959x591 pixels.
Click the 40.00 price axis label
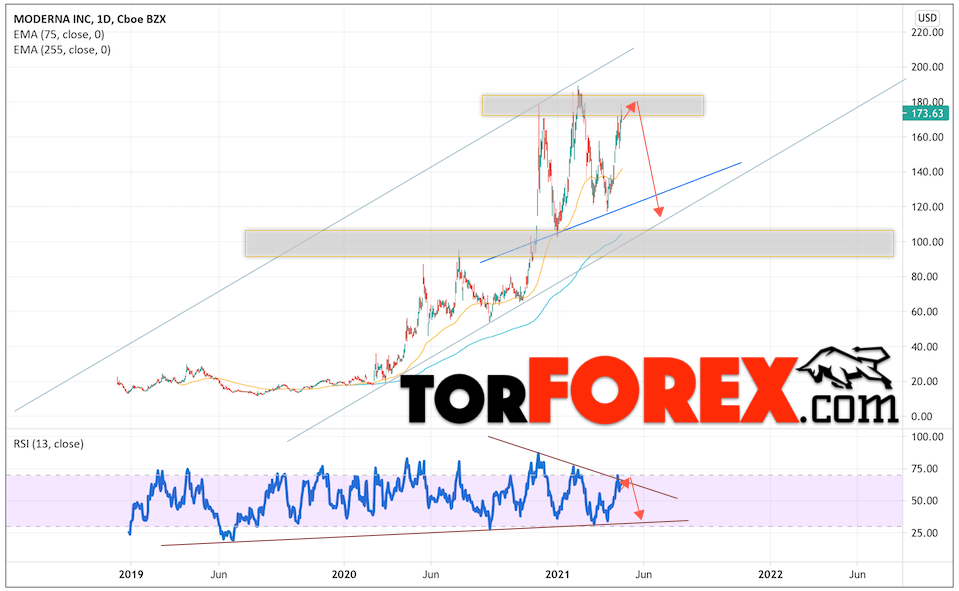coord(924,347)
